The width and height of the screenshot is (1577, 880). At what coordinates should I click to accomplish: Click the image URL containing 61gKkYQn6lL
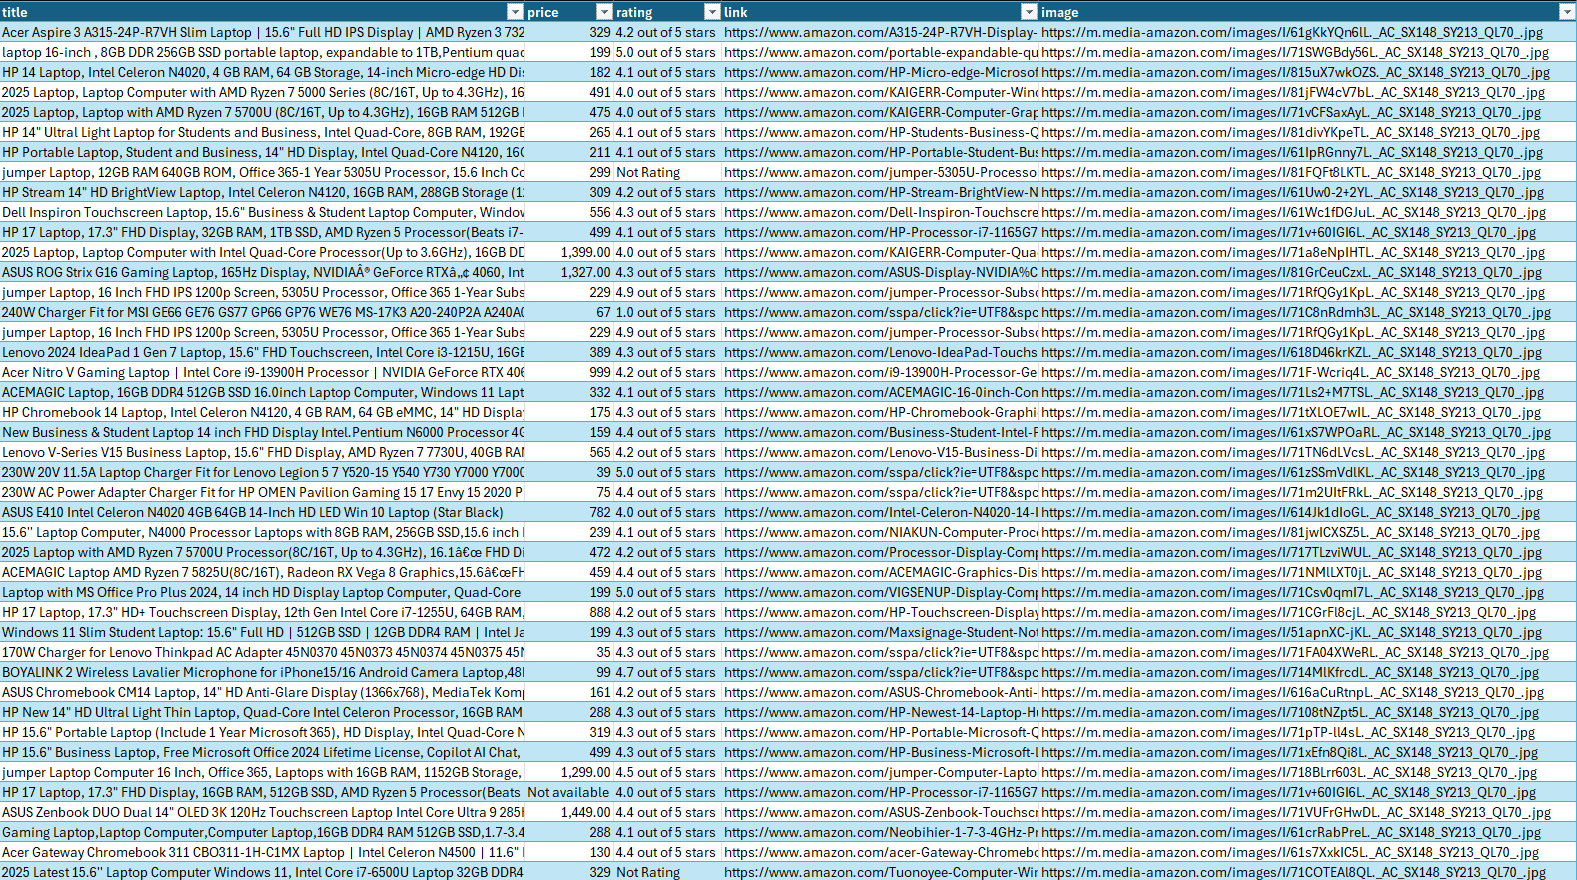pos(1308,32)
